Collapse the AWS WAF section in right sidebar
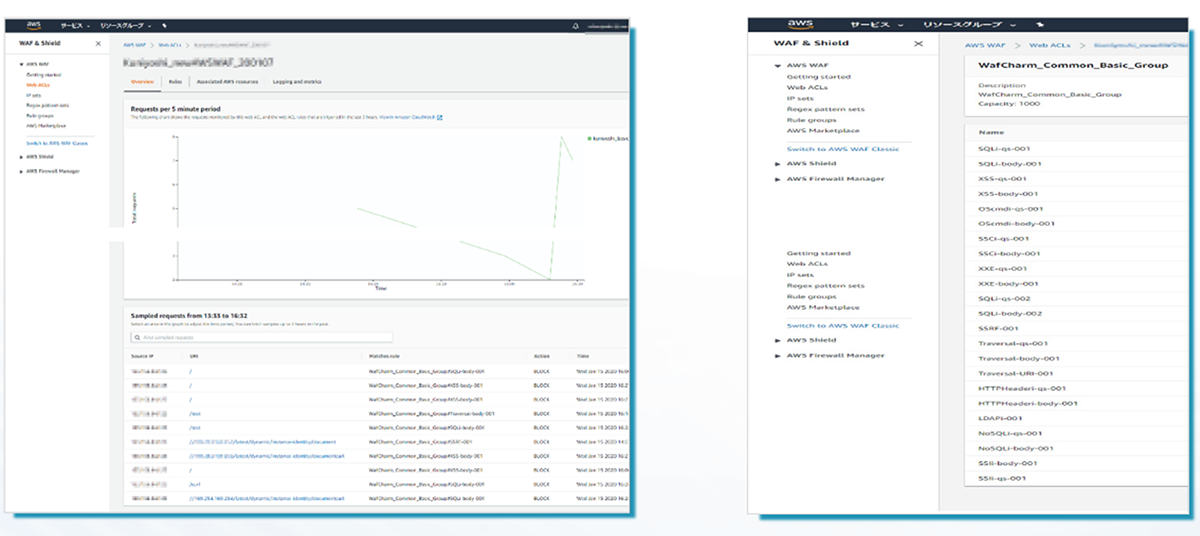This screenshot has width=1200, height=536. pos(779,65)
